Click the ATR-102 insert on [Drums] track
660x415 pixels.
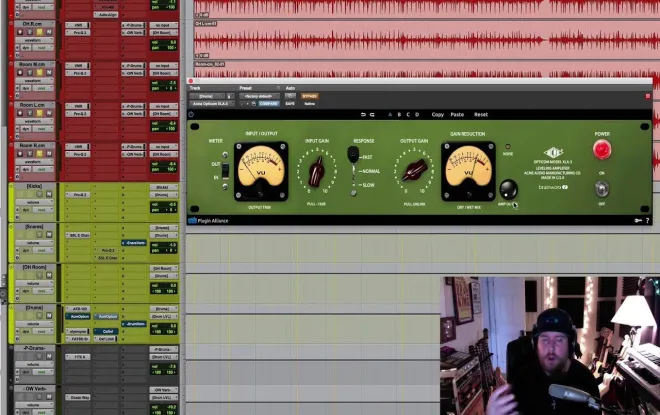[x=78, y=309]
